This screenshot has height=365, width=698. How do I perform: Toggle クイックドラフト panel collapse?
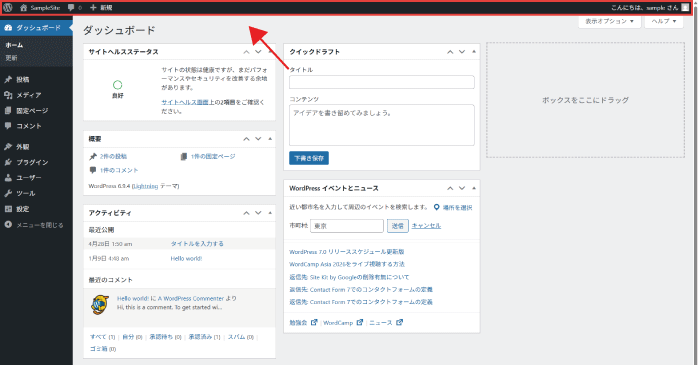[x=474, y=52]
